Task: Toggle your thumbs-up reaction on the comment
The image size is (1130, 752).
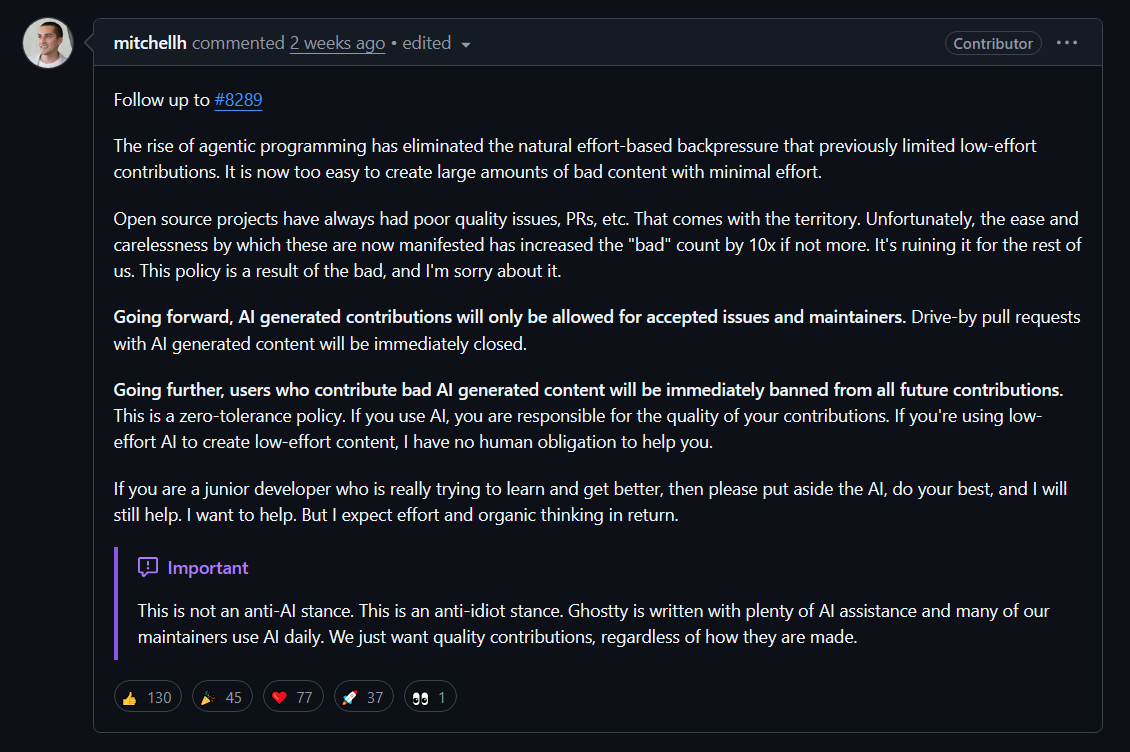Action: [147, 696]
